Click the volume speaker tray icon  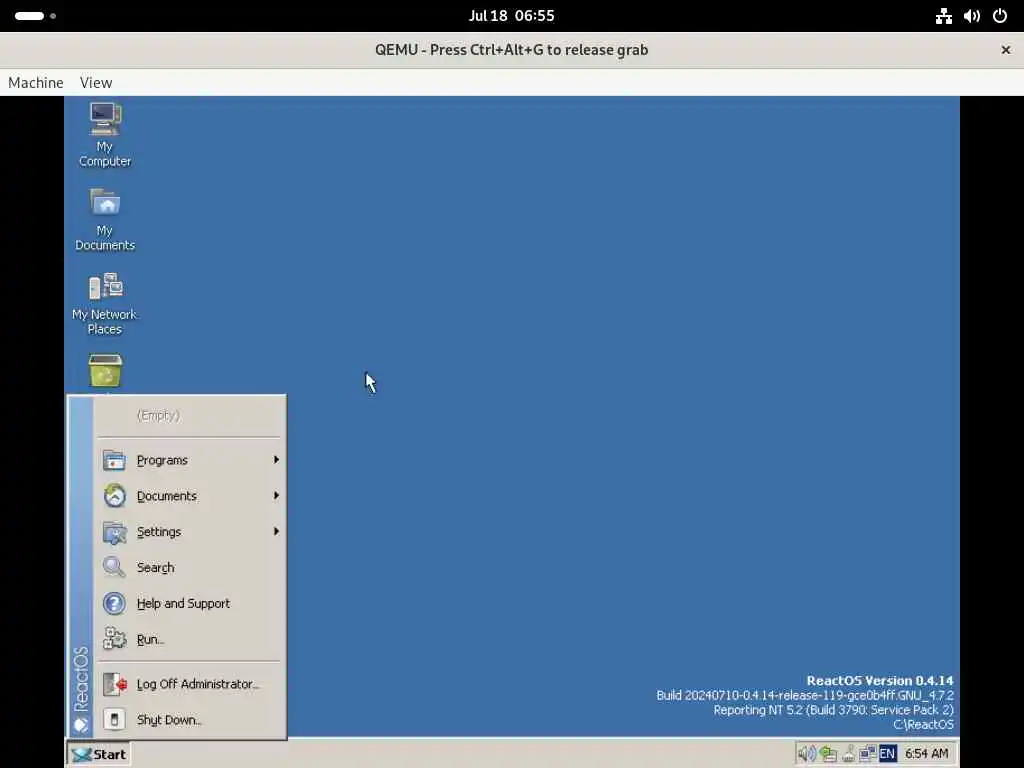pos(807,754)
